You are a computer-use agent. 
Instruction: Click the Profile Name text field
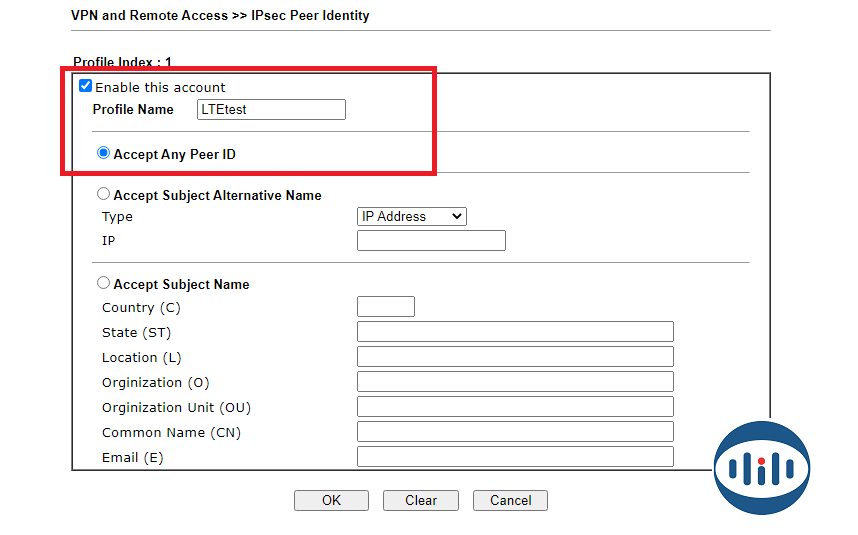click(271, 110)
